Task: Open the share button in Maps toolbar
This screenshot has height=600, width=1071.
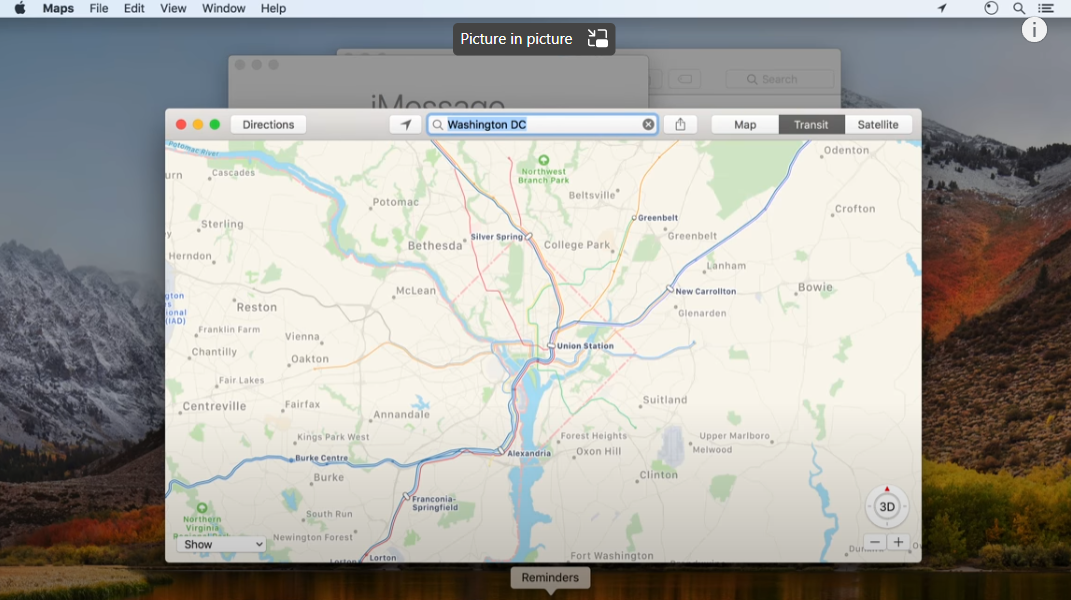Action: coord(680,124)
